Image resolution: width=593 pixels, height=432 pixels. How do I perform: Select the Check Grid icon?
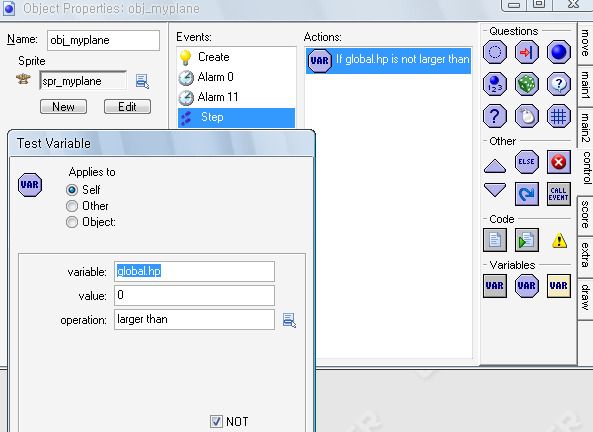click(x=559, y=116)
